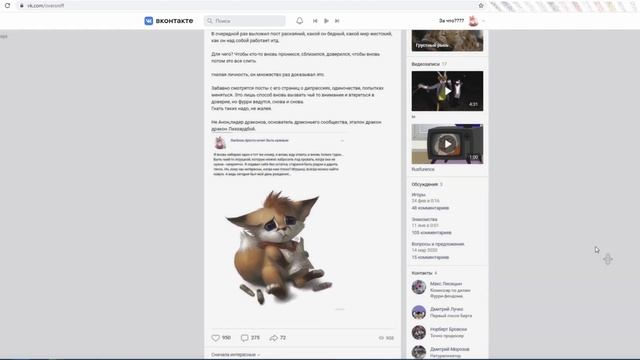Screen dimensions: 640x360
Task: Skip to previous track in header player
Action: 315,21
